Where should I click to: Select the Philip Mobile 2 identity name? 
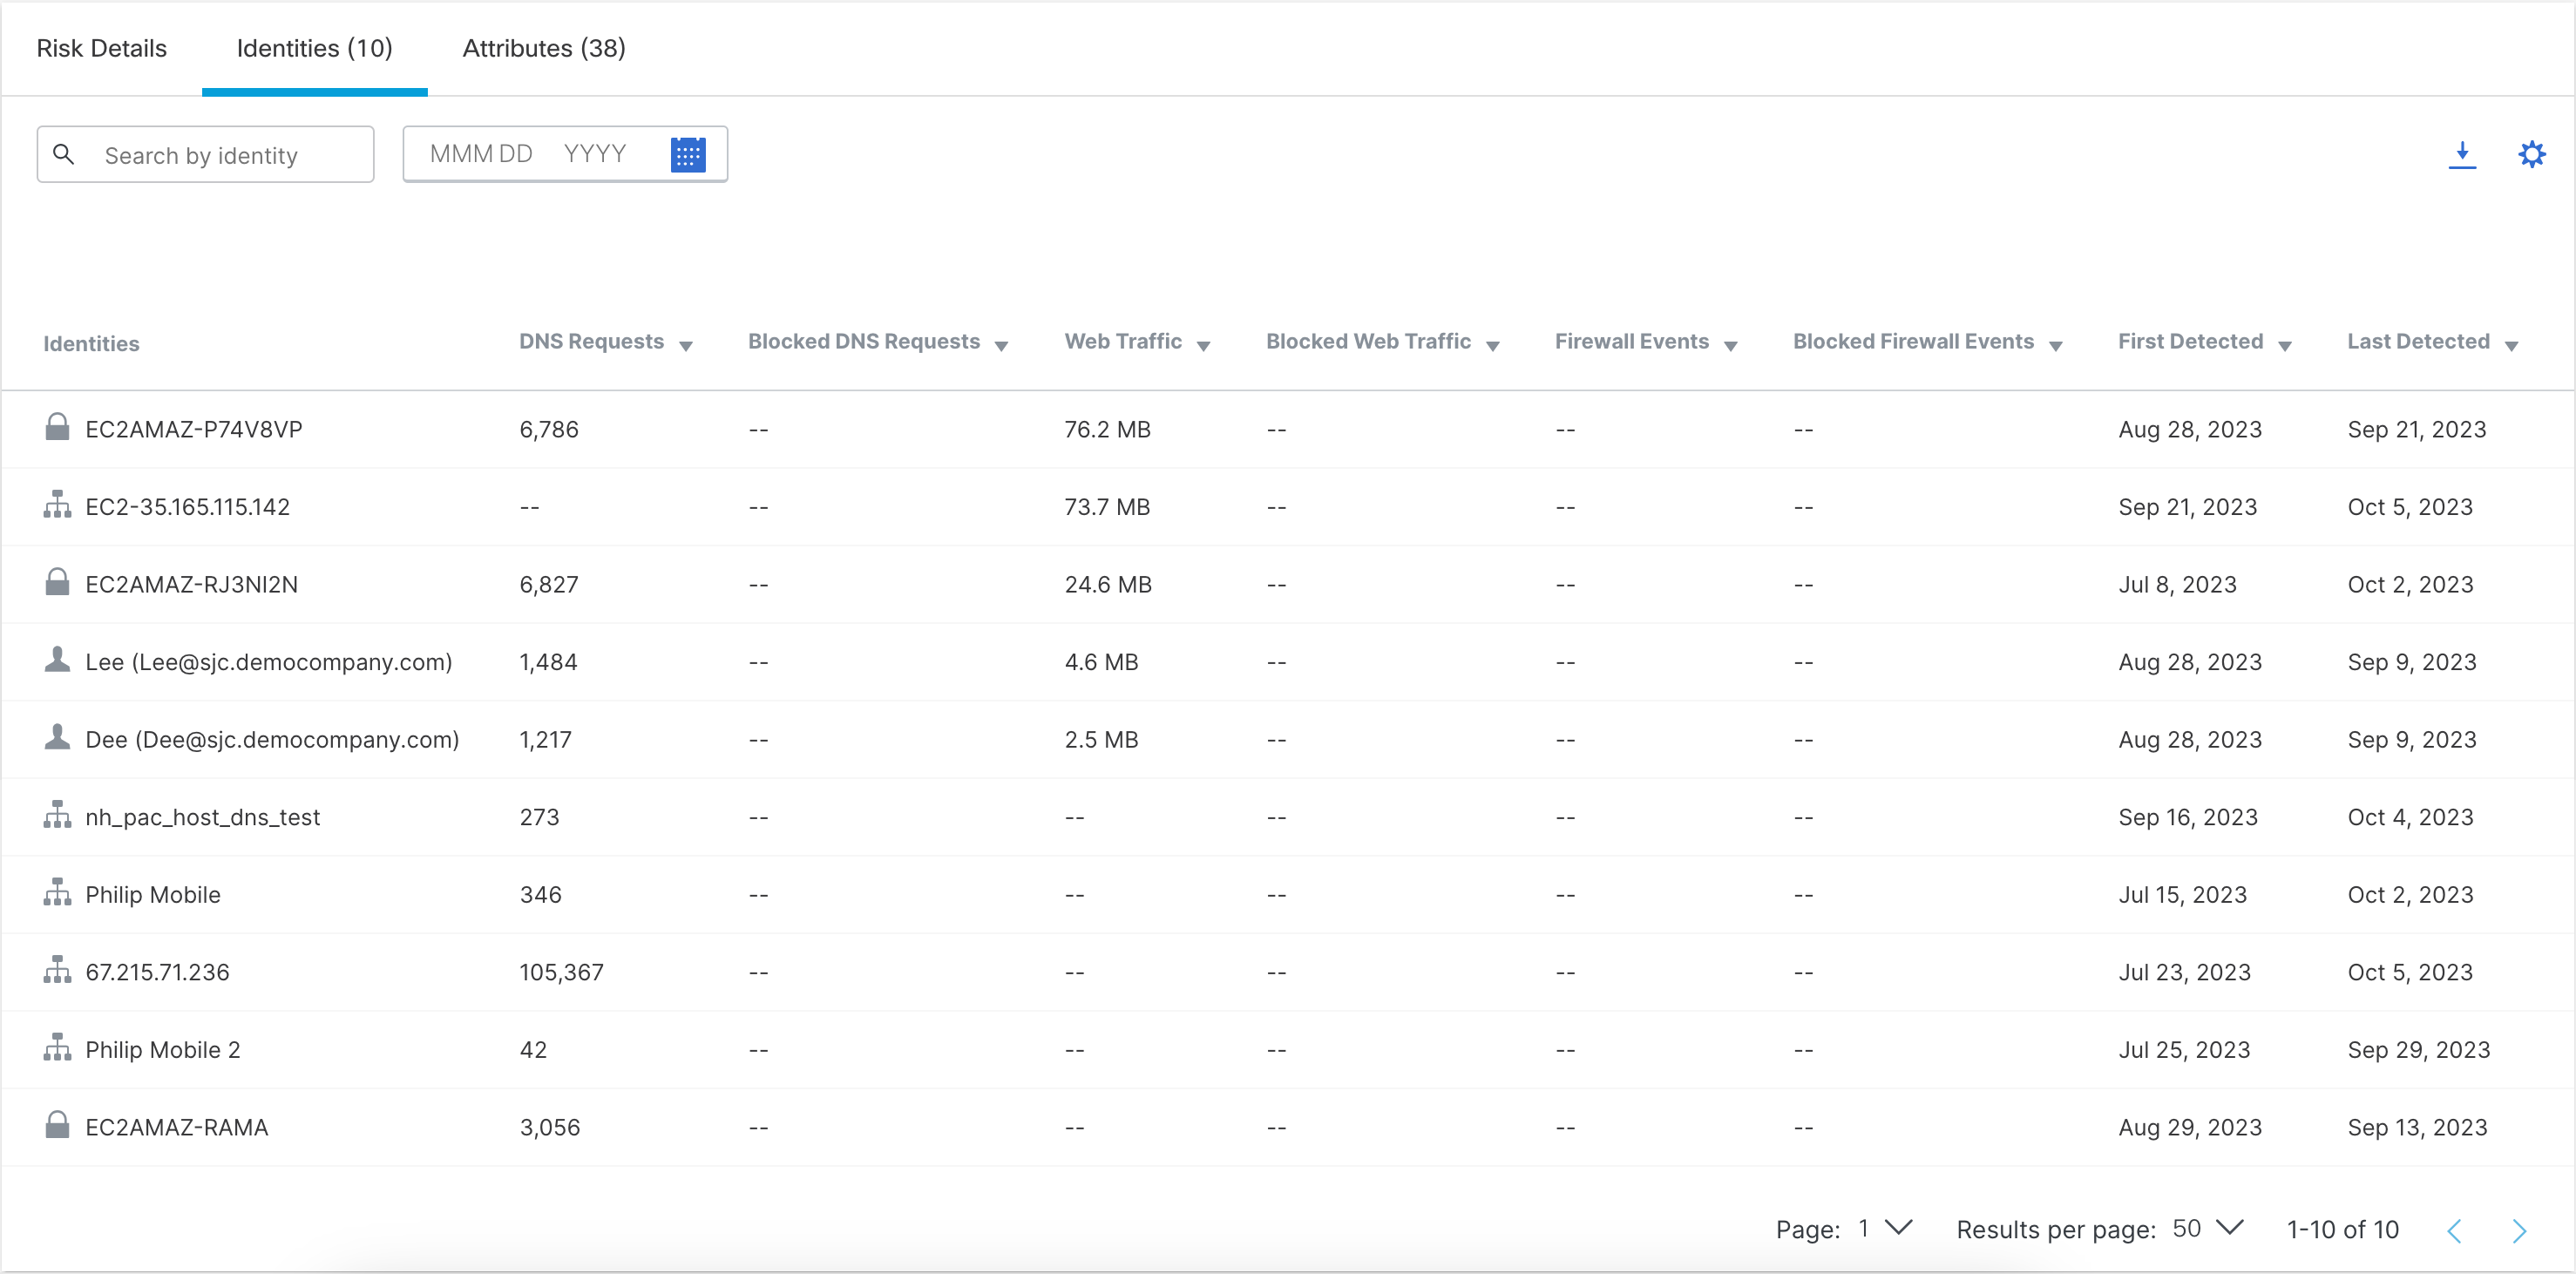point(163,1049)
